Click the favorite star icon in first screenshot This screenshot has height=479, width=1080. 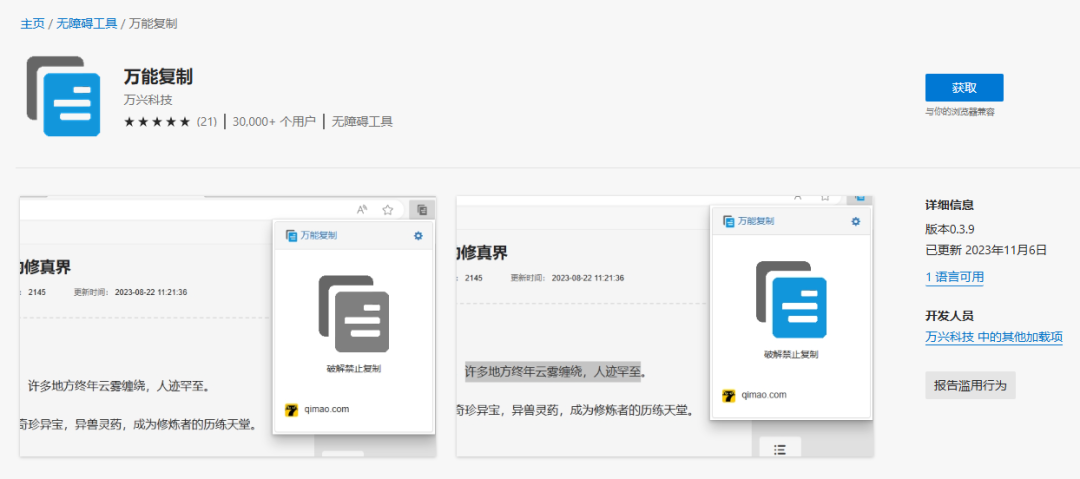[388, 210]
